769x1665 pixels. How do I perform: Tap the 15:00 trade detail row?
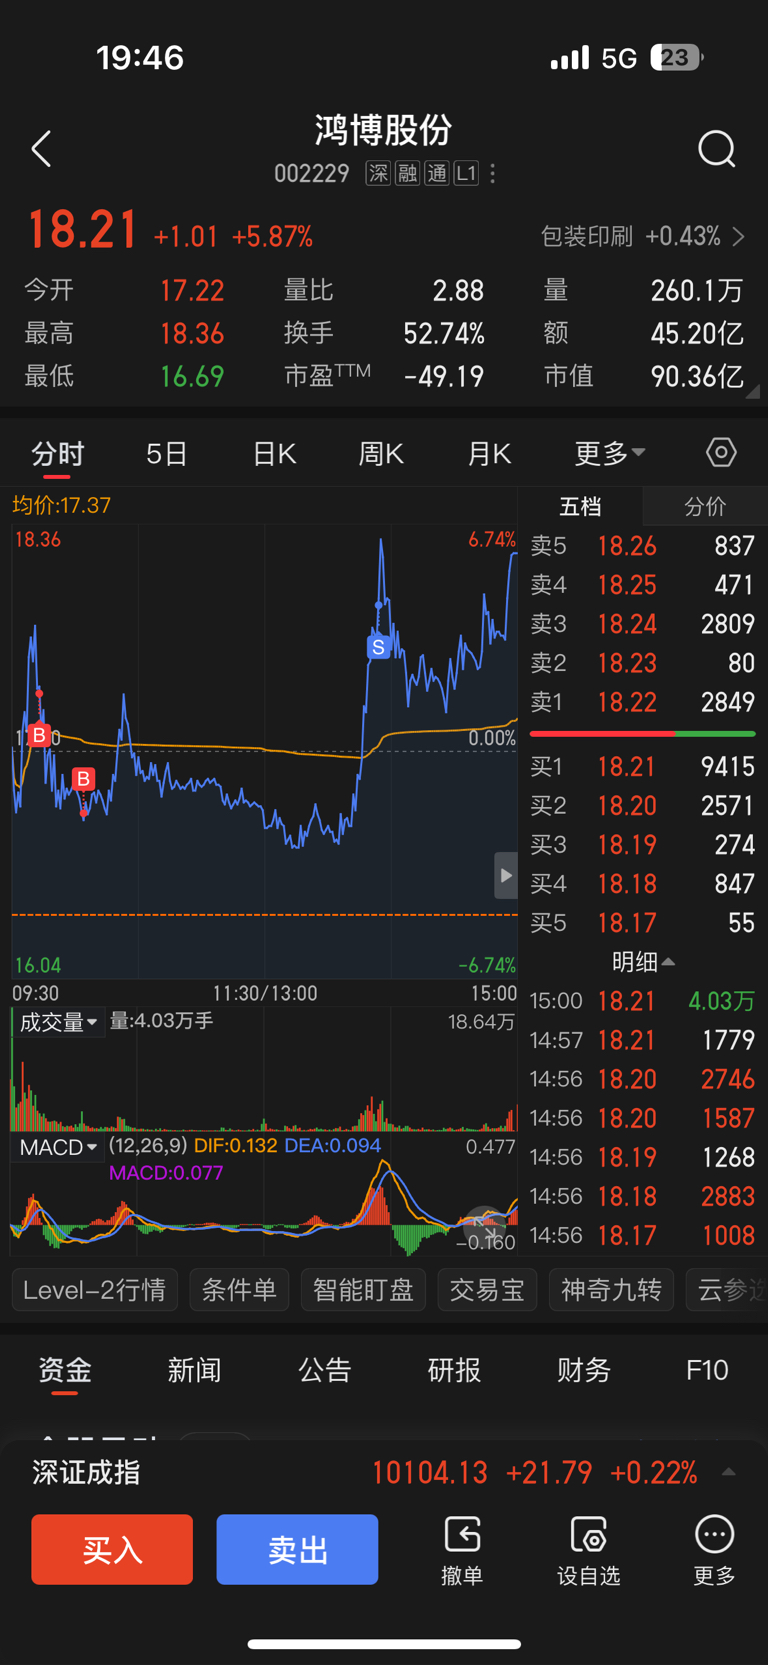642,1001
